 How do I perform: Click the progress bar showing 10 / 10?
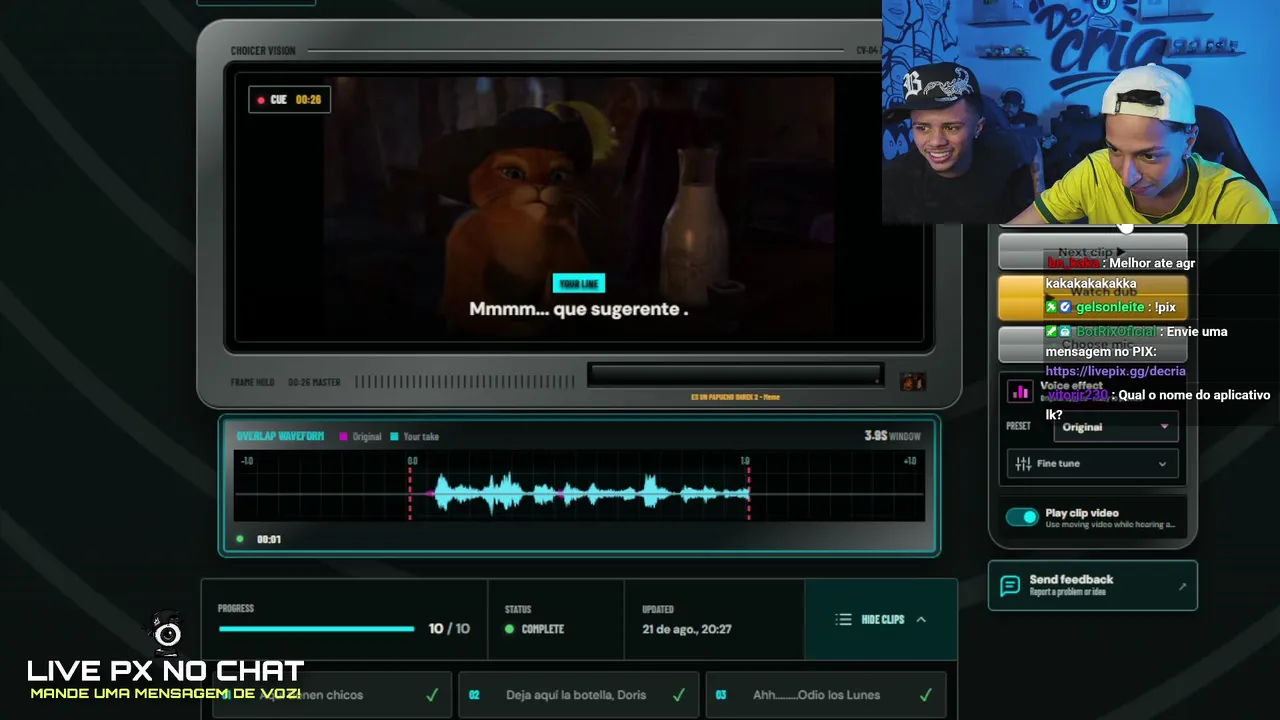[316, 629]
